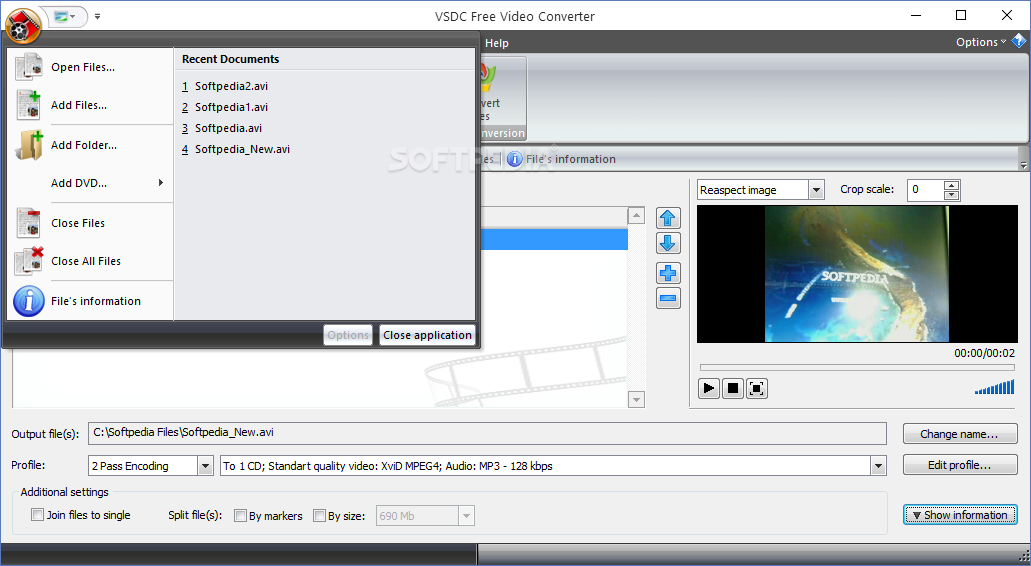
Task: Click the selected blue row in file list
Action: click(x=554, y=239)
